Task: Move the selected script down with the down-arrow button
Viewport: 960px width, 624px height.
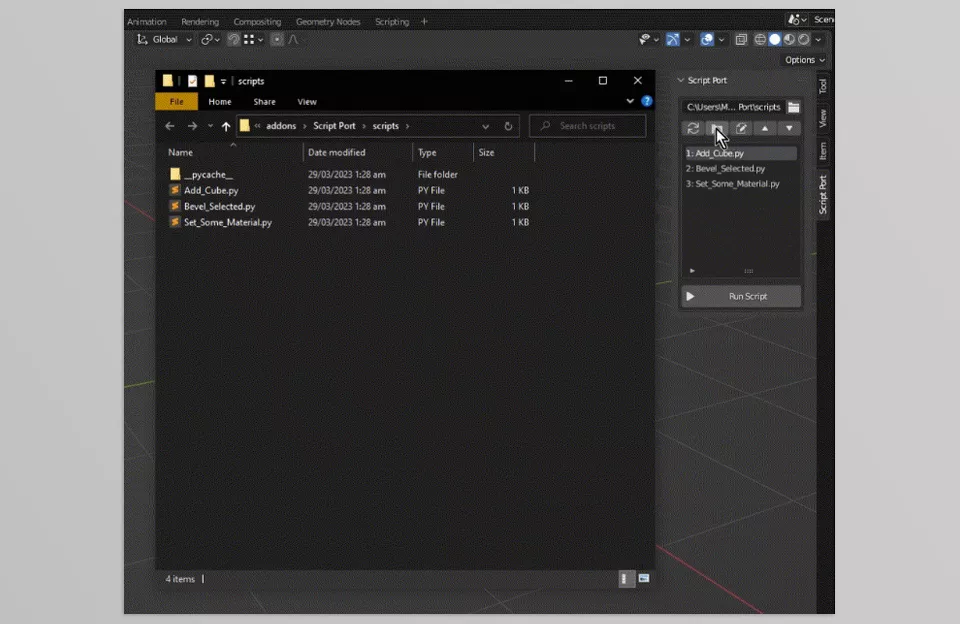Action: [x=789, y=128]
